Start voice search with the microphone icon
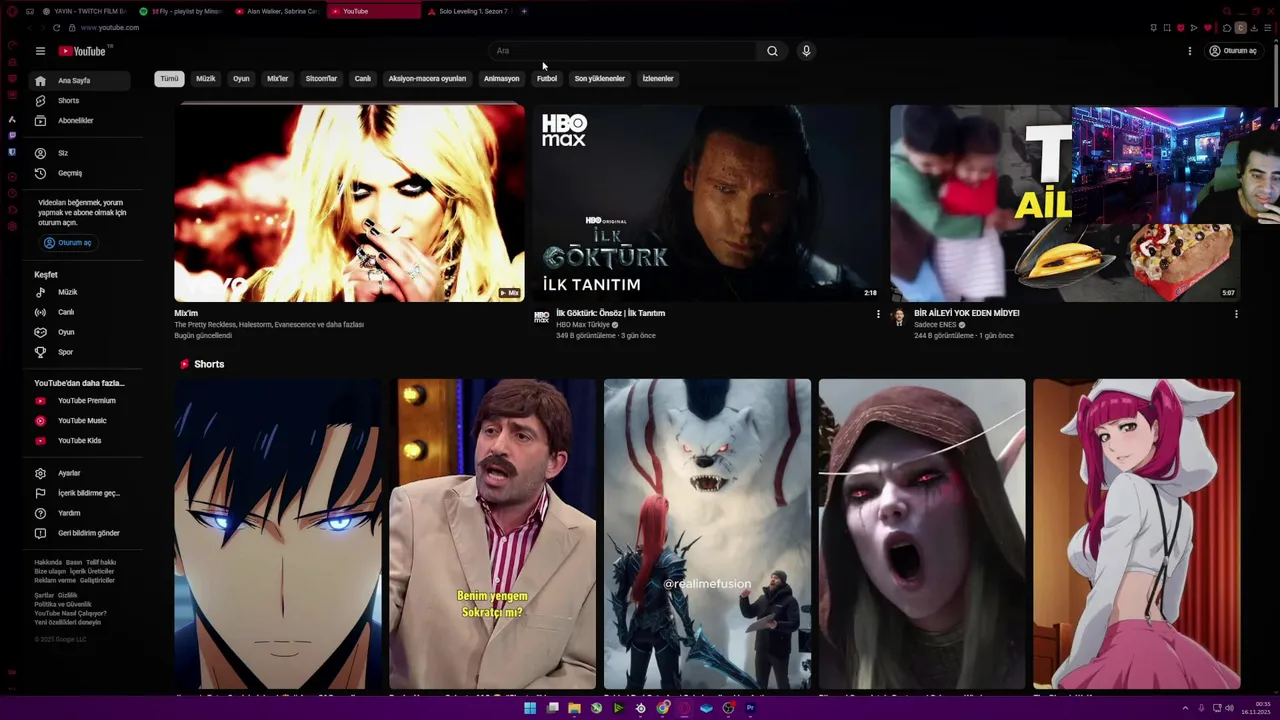 pyautogui.click(x=806, y=51)
